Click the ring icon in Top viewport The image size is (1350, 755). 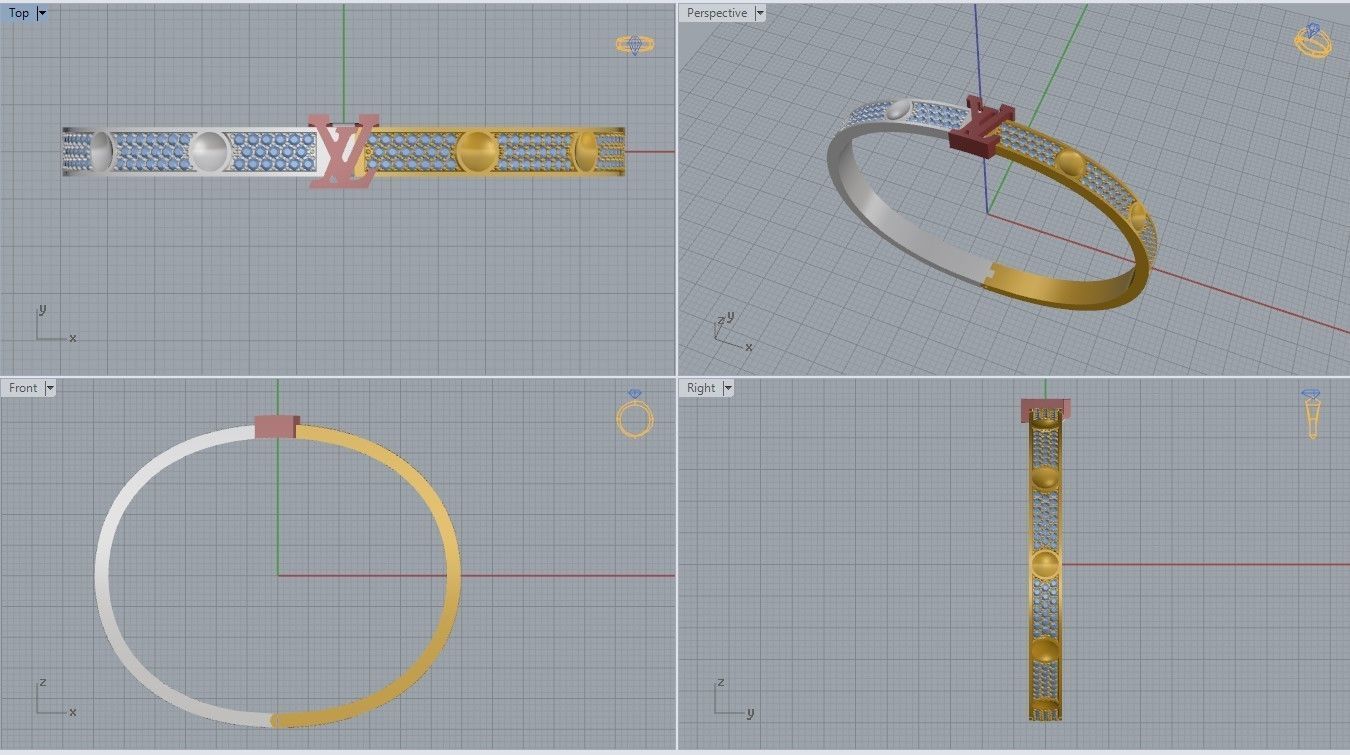point(634,44)
